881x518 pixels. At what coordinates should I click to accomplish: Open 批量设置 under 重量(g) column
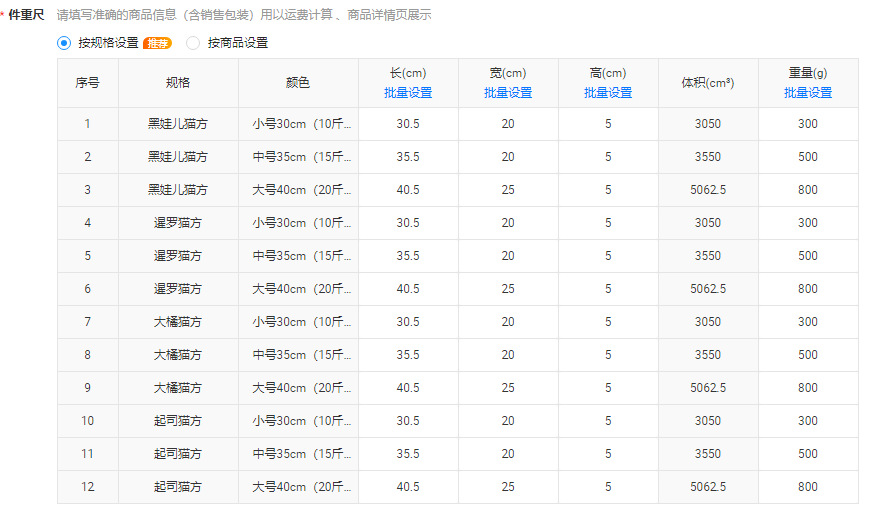click(808, 93)
